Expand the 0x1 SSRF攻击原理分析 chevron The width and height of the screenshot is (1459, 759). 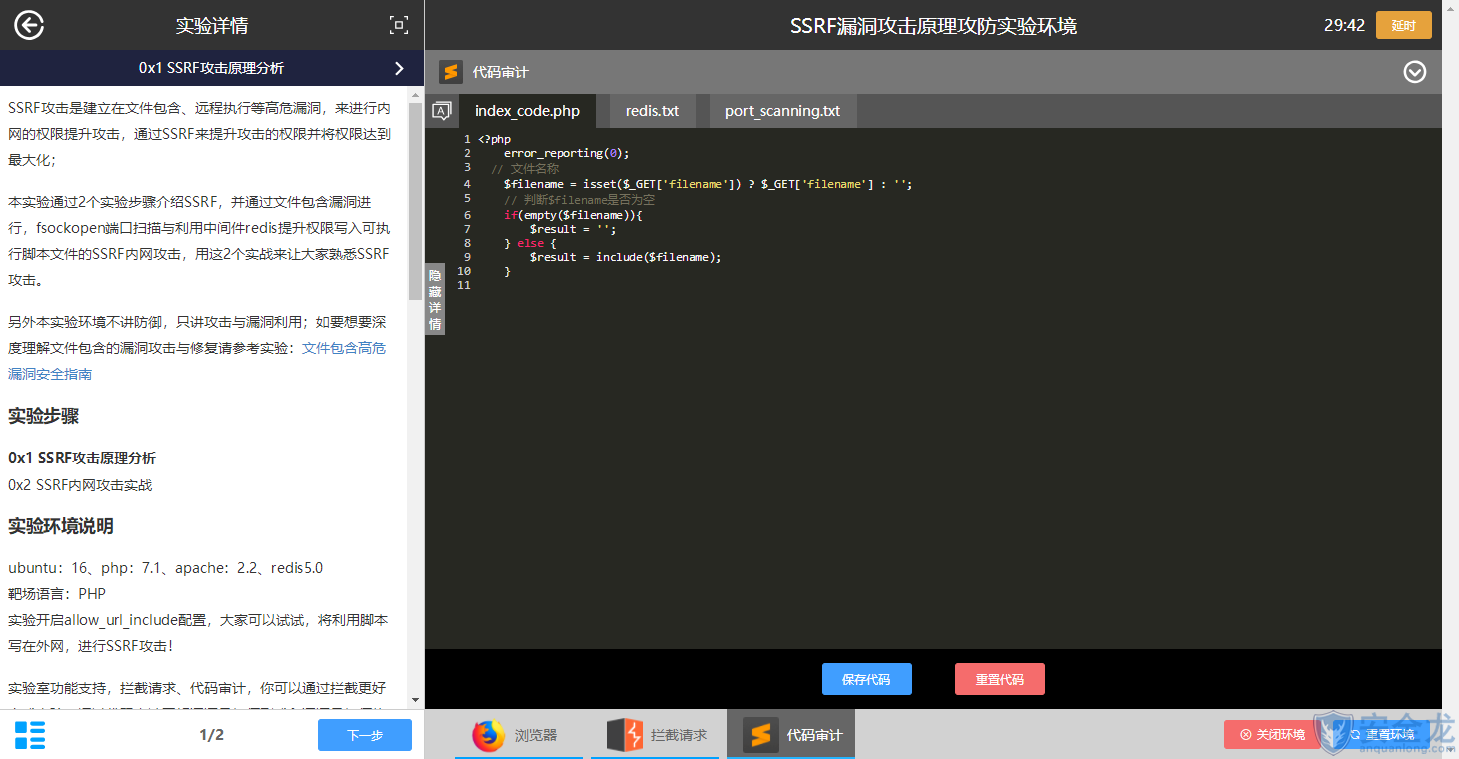pyautogui.click(x=399, y=68)
